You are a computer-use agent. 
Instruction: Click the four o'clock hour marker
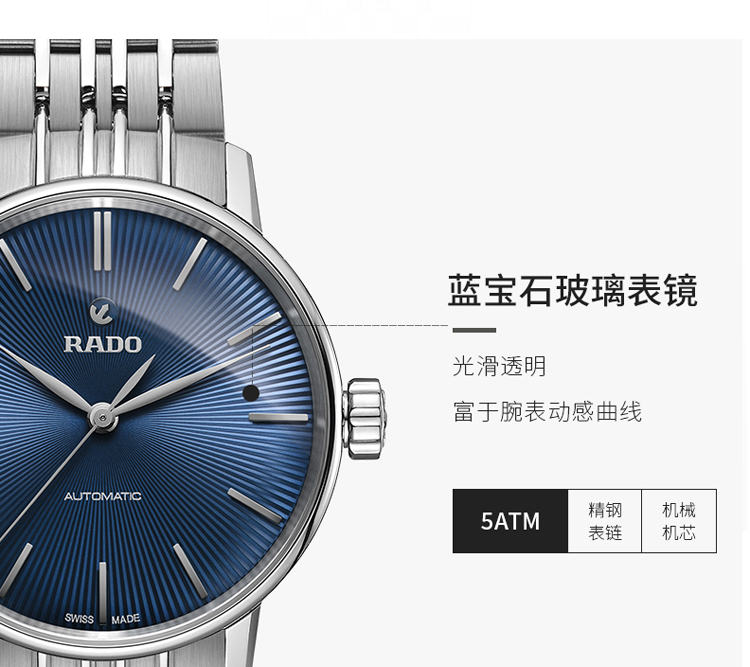coord(255,506)
